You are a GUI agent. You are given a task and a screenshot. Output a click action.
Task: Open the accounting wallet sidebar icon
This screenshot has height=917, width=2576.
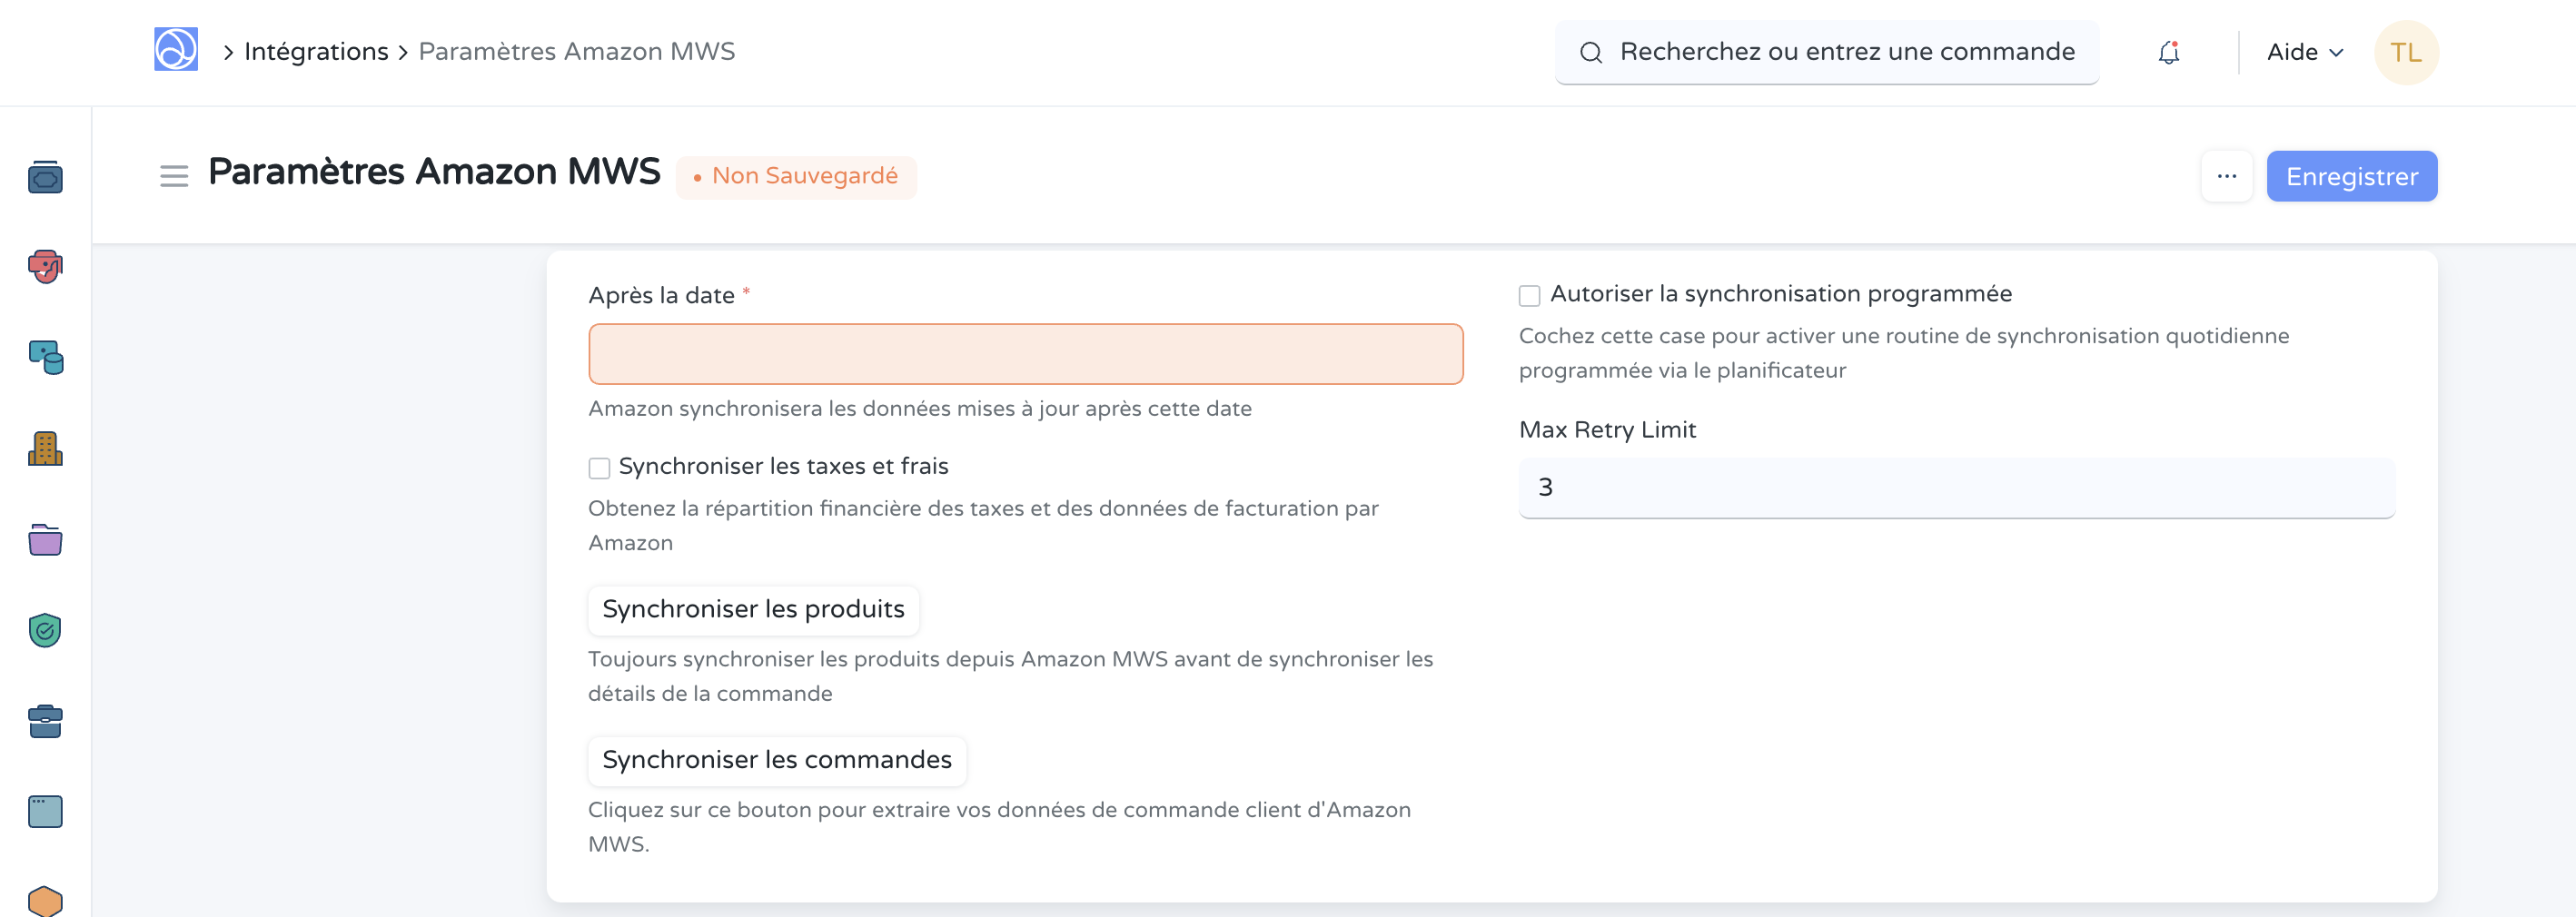click(45, 178)
